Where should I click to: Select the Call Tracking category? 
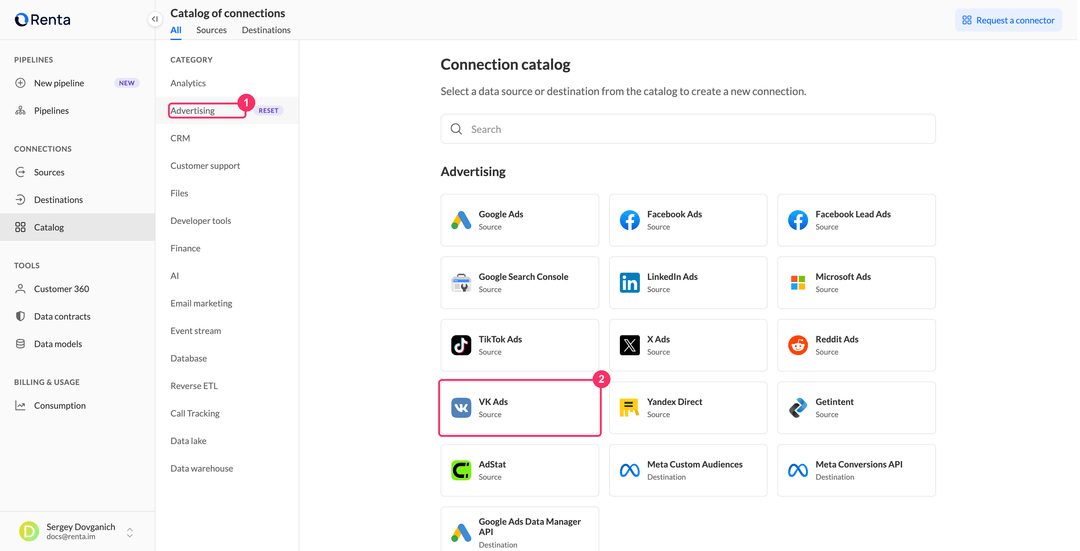coord(195,414)
